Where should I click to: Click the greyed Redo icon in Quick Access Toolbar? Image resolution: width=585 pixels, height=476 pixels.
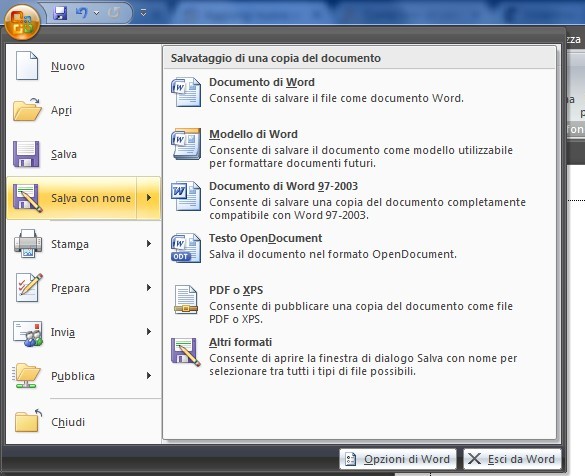point(113,13)
